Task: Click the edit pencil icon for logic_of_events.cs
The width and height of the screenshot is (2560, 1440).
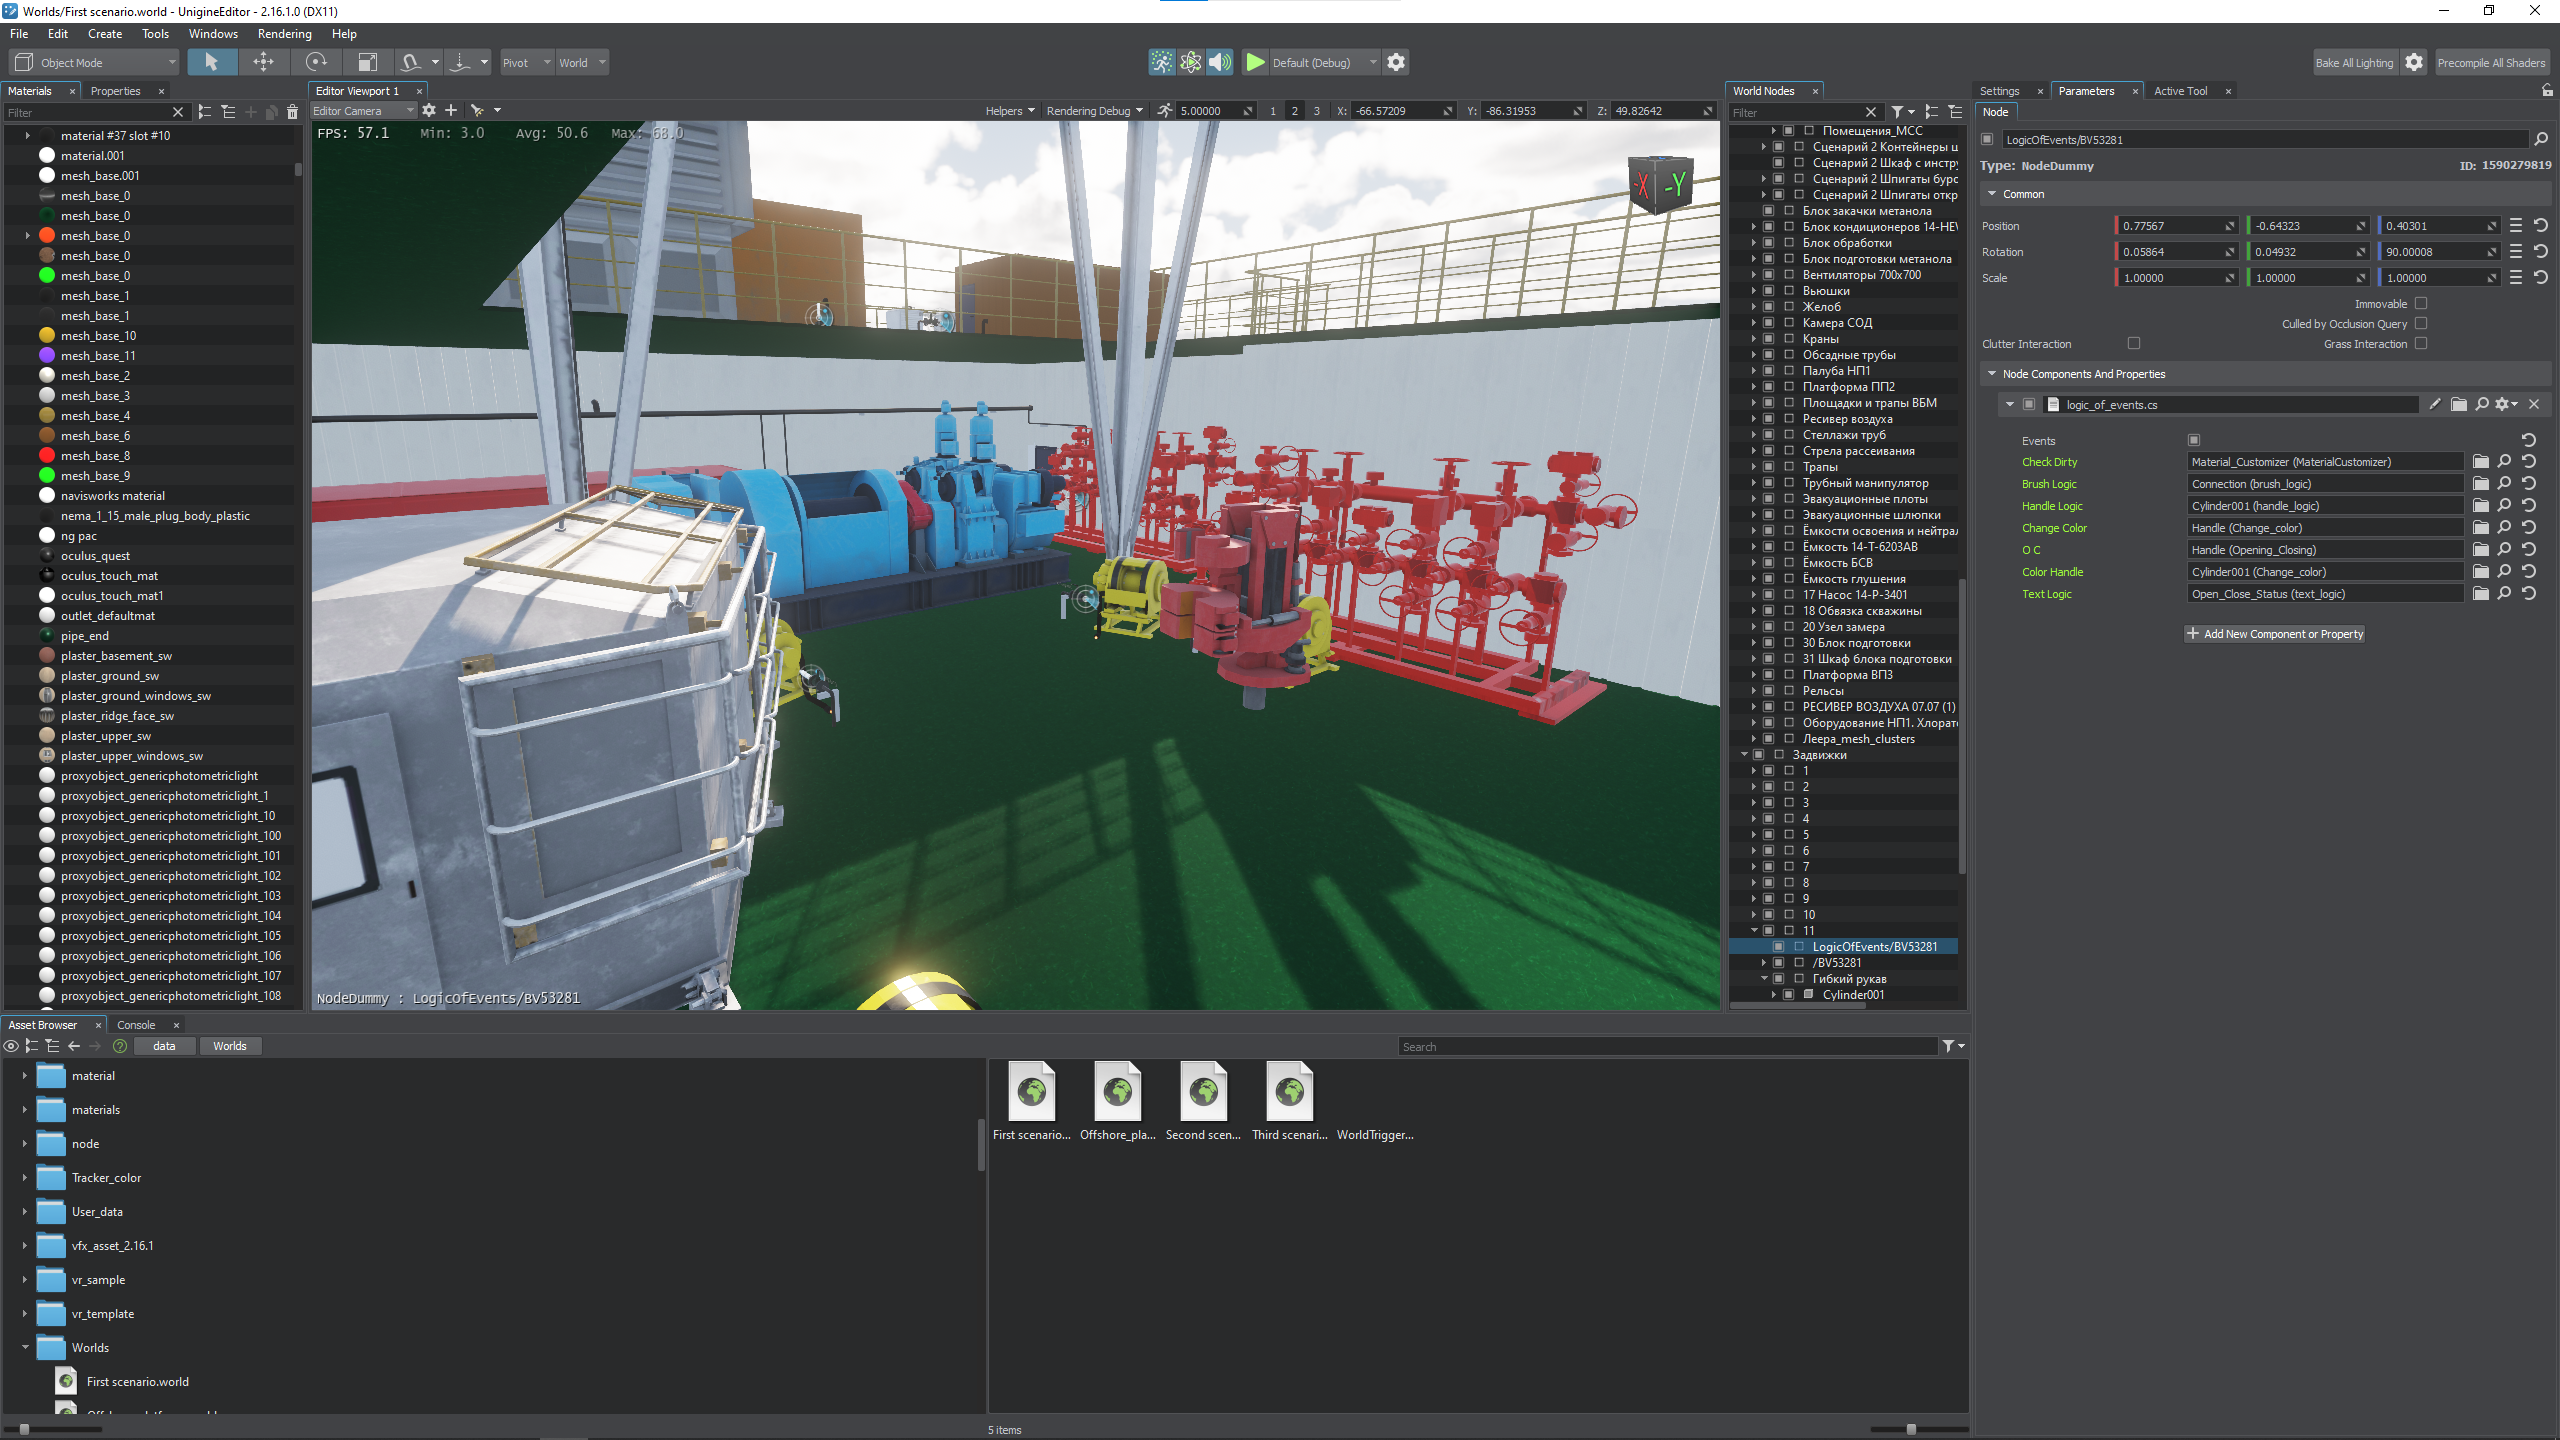Action: 2434,404
